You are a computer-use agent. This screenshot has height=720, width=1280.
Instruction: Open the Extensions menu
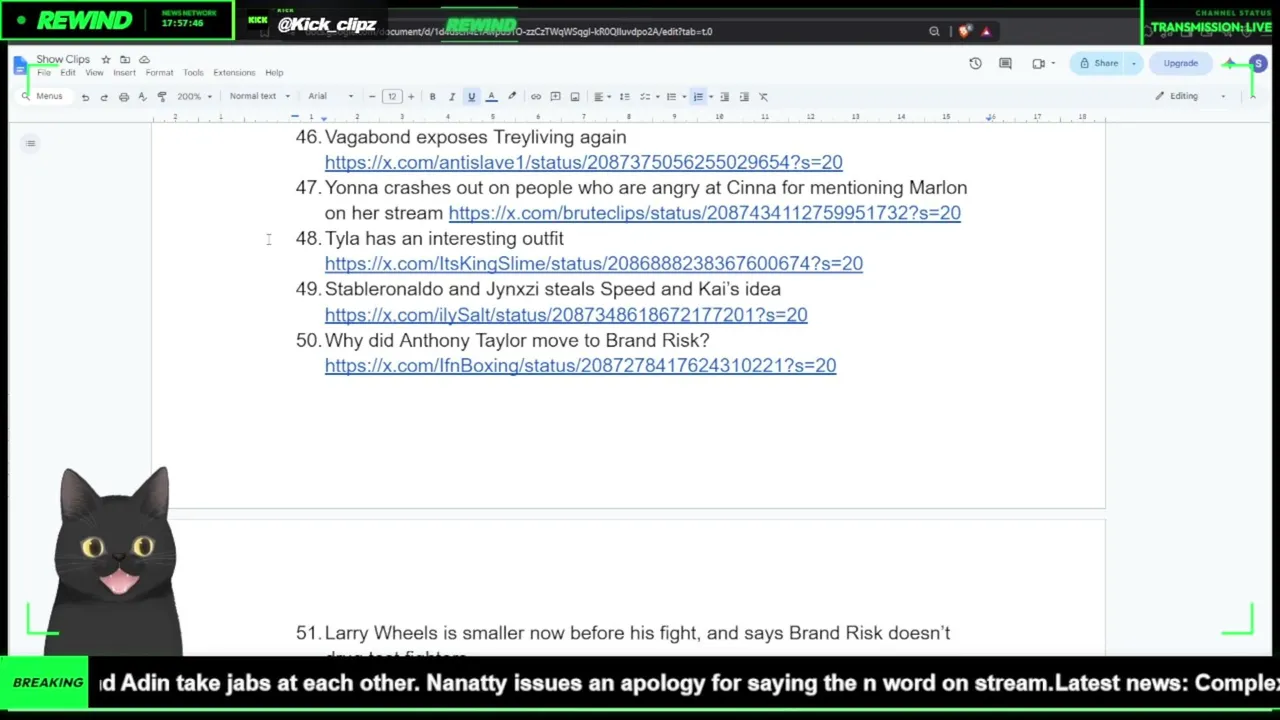(x=234, y=73)
